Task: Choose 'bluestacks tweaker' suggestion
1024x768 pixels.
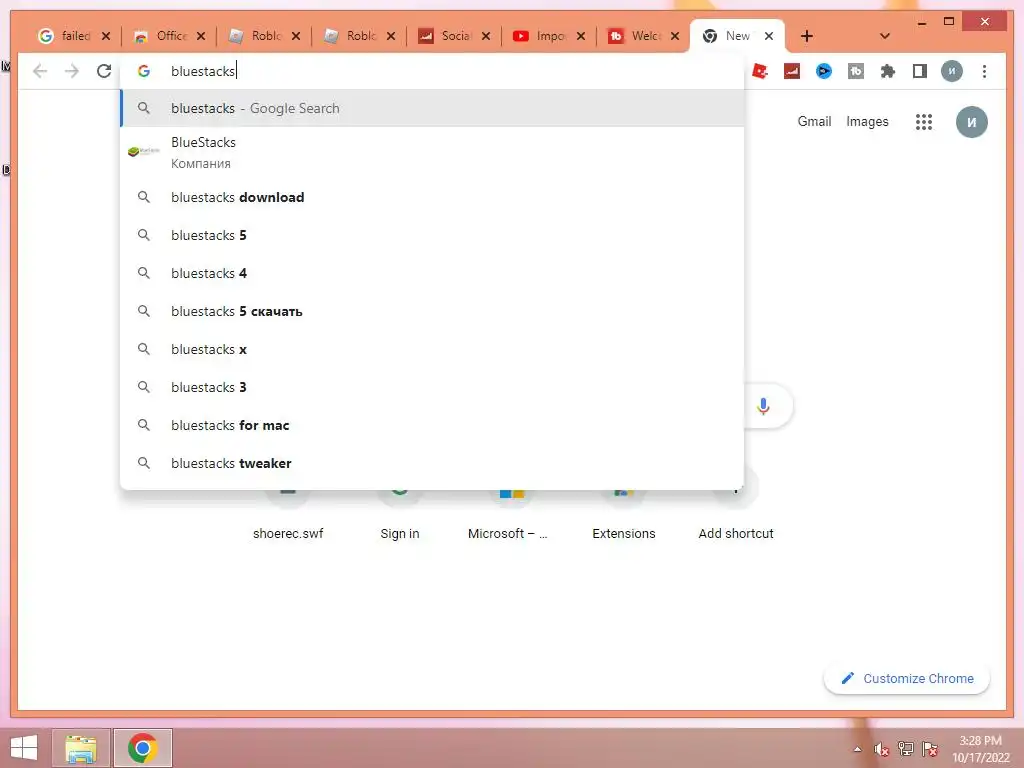Action: tap(432, 463)
